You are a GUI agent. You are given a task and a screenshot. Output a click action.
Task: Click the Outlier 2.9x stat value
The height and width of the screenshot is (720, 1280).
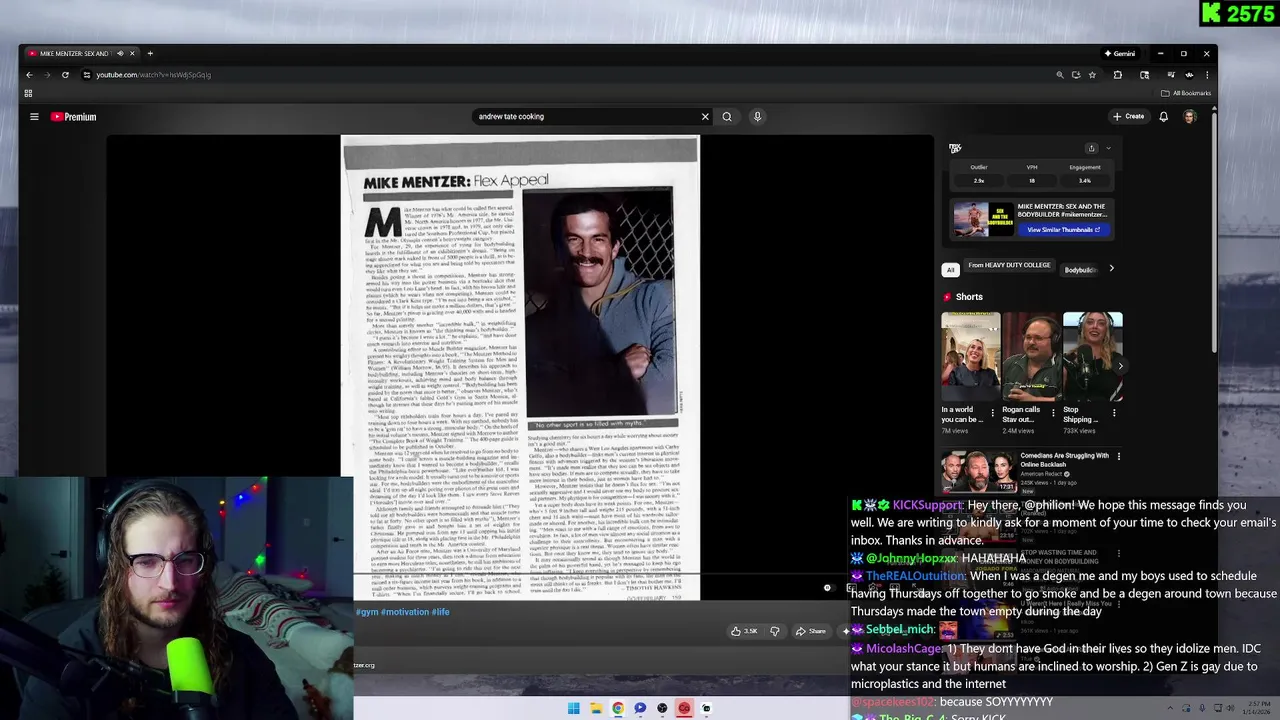coord(979,181)
